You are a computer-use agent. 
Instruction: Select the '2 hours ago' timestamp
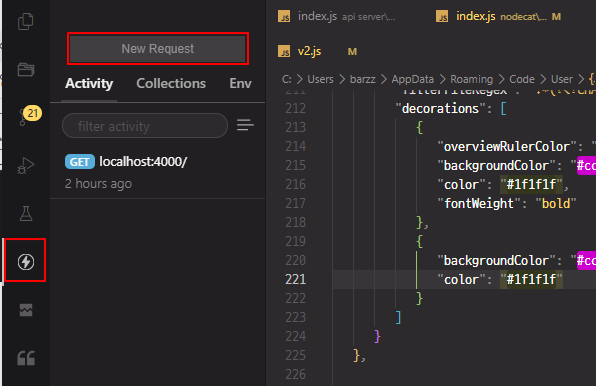pyautogui.click(x=98, y=184)
